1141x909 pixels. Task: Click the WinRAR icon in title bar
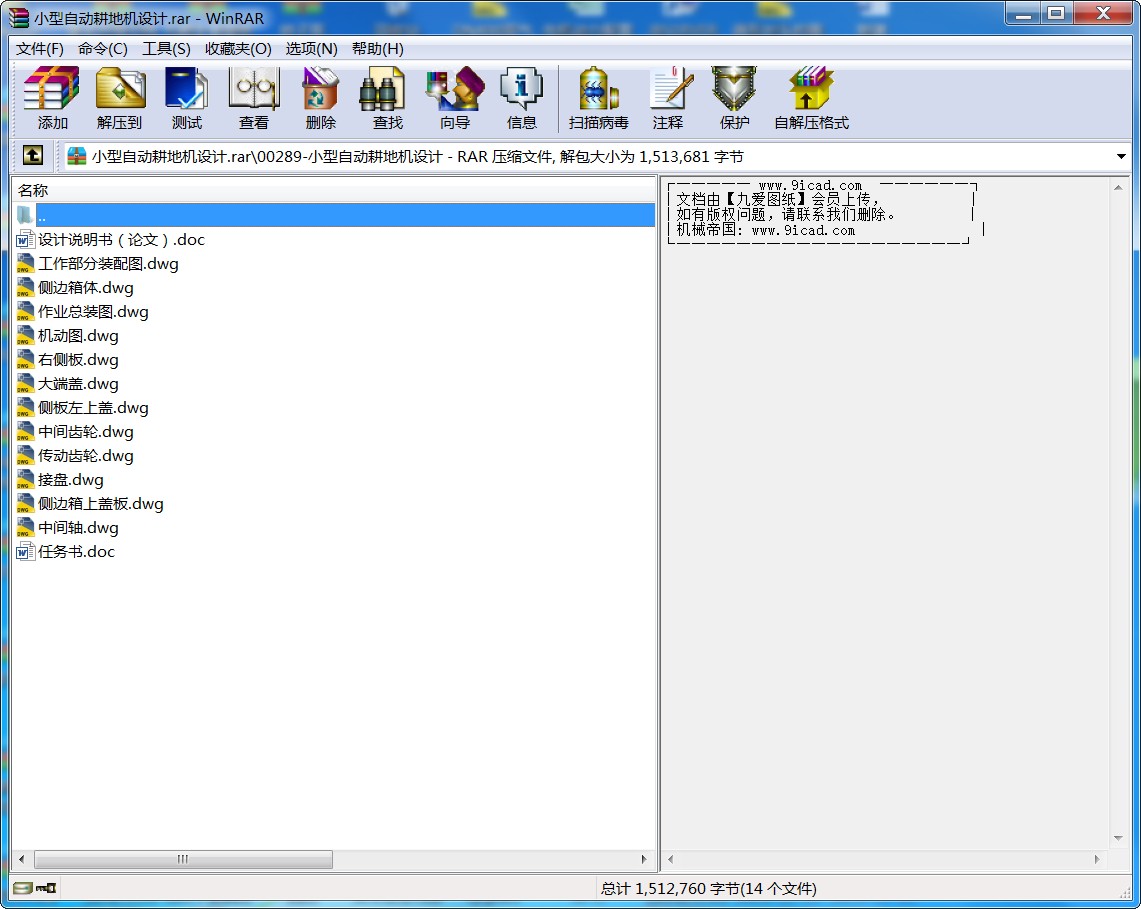coord(18,17)
